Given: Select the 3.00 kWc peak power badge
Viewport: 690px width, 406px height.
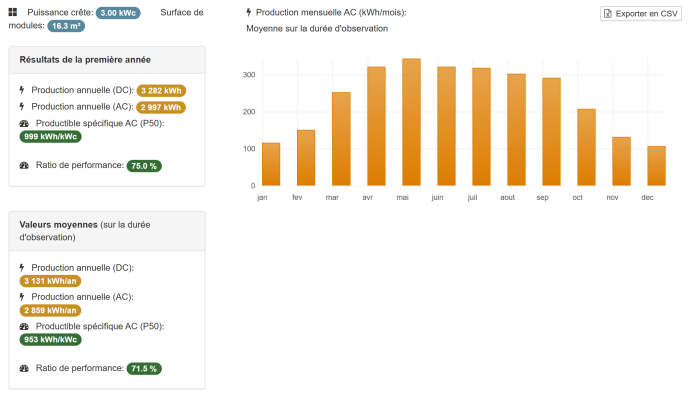Looking at the screenshot, I should tap(120, 12).
